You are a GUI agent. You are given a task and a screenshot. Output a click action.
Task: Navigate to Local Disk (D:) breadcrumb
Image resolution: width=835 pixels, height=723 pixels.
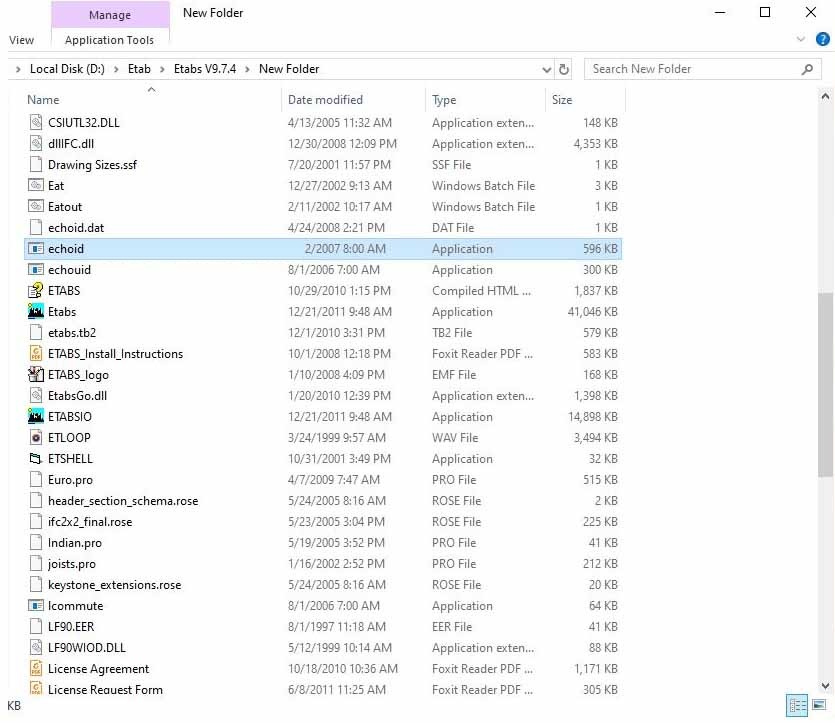click(x=61, y=69)
